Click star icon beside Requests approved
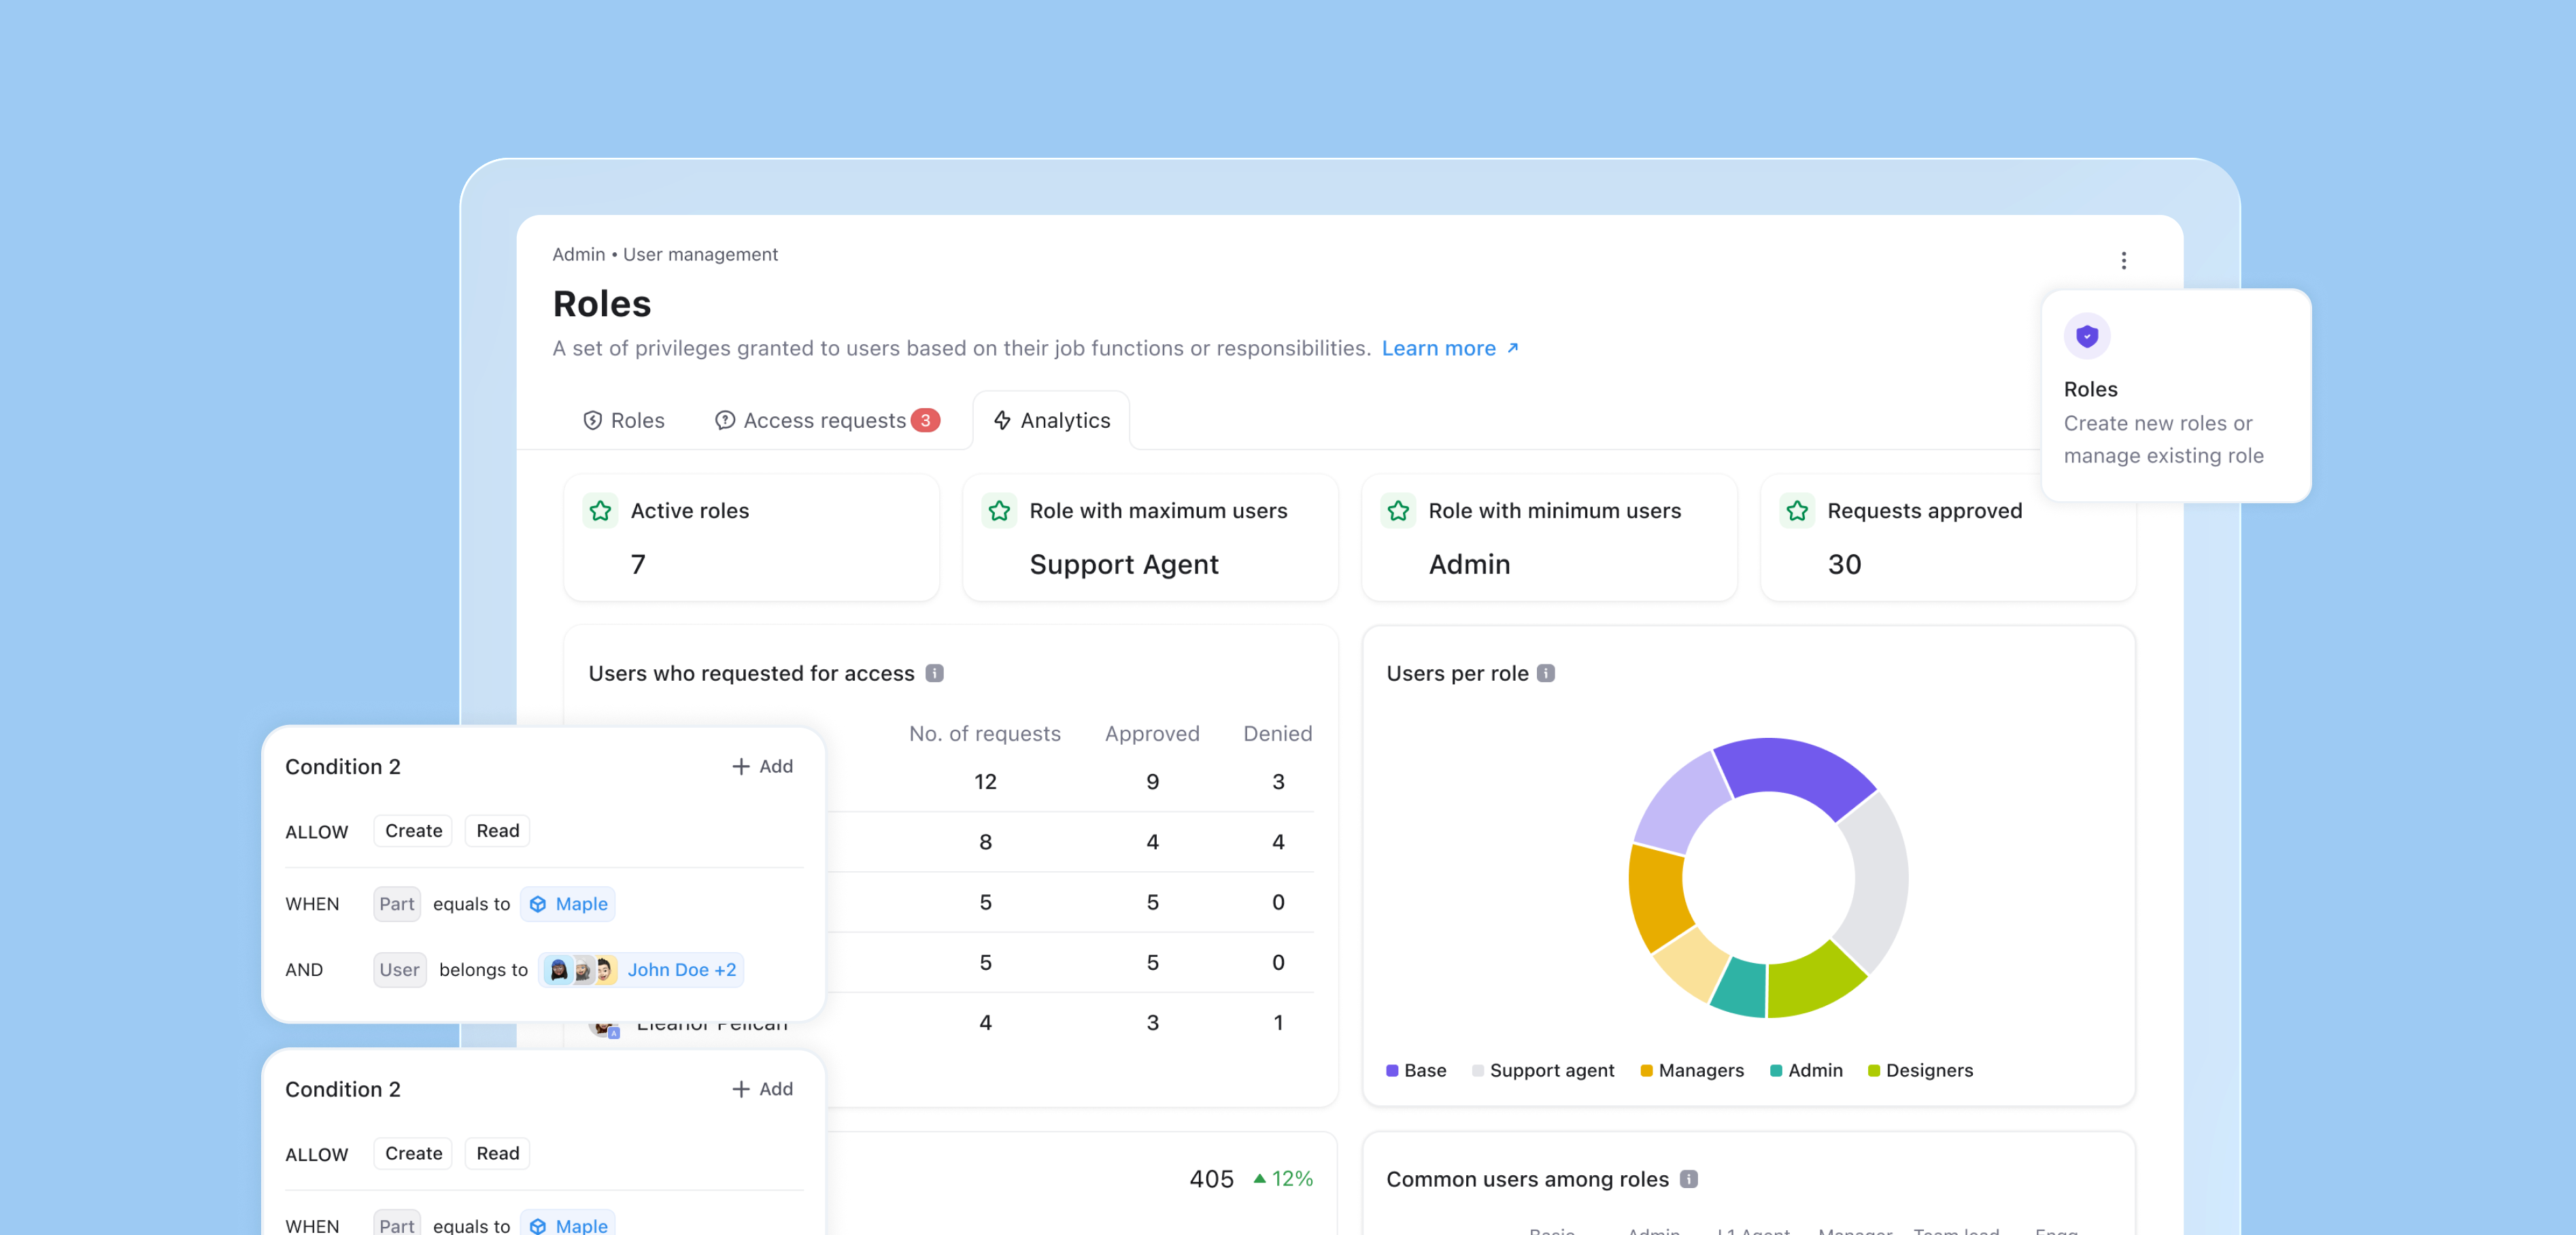This screenshot has height=1235, width=2576. (x=1797, y=511)
